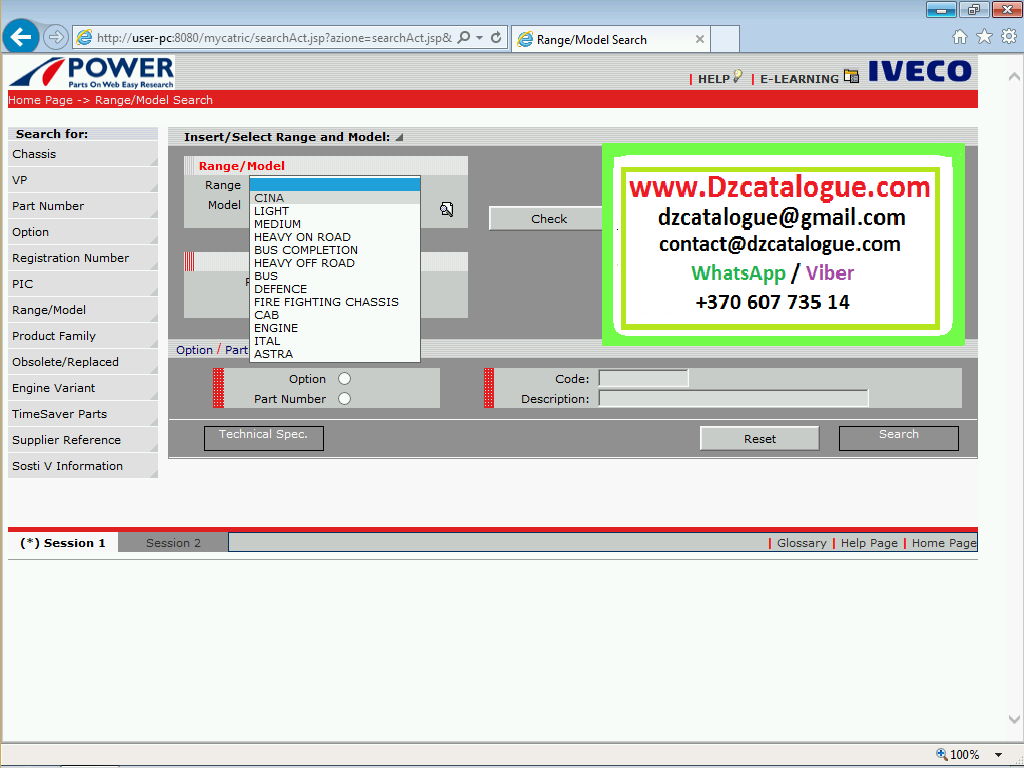Click the browser Forward arrow button
Screen dimensions: 1024x768
[x=56, y=37]
